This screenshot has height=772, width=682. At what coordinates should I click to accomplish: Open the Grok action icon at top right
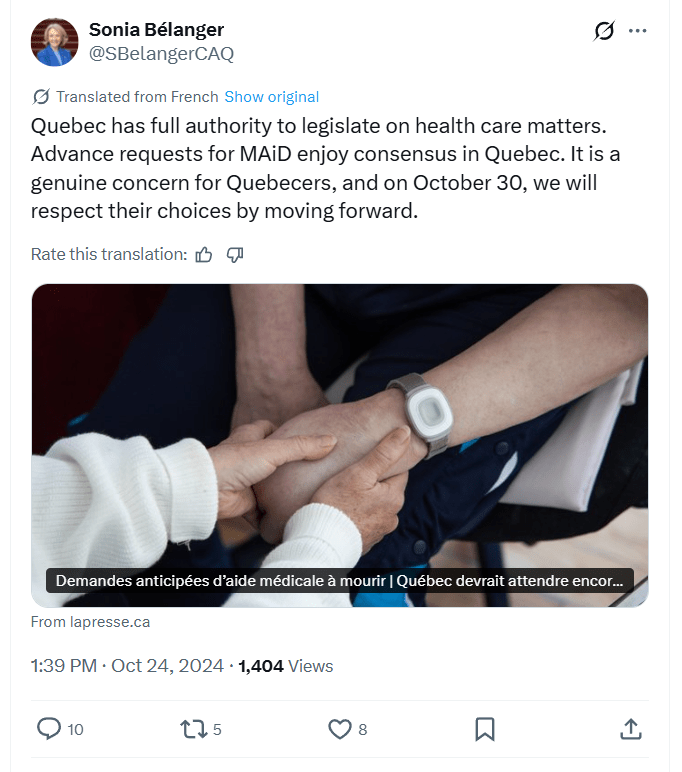(604, 31)
